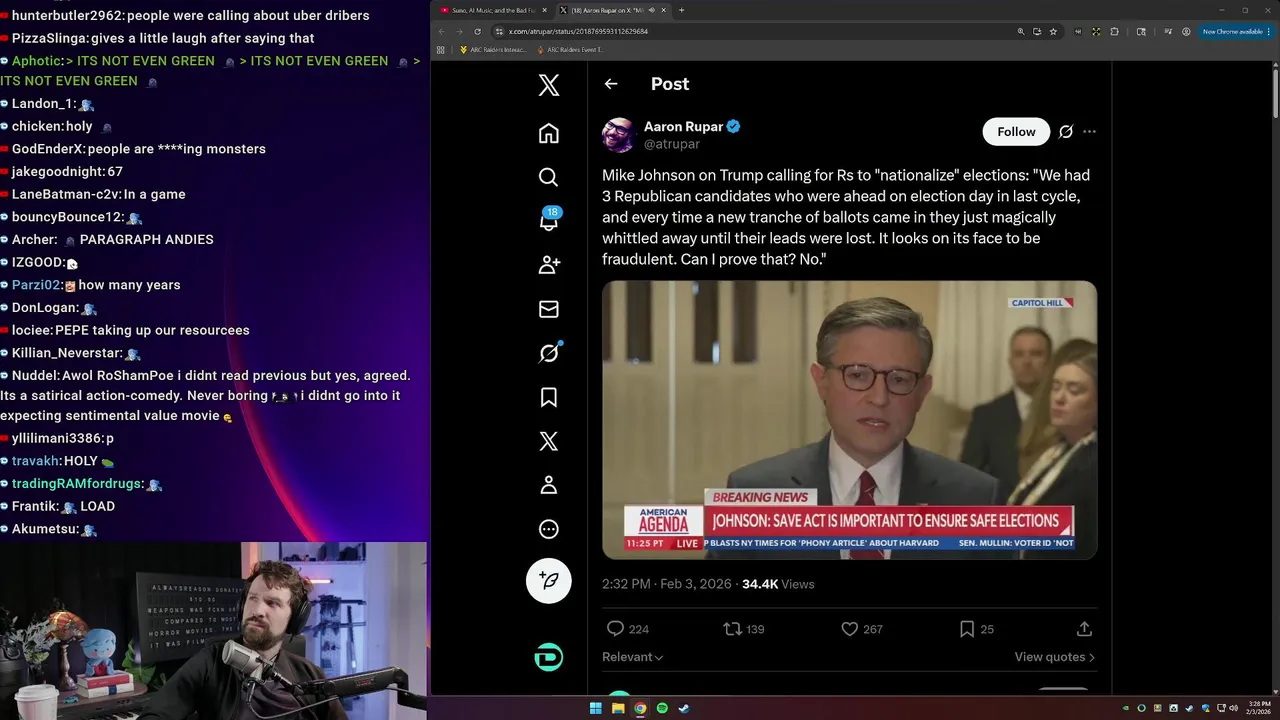Expand the Relevant replies sort dropdown
Image resolution: width=1280 pixels, height=720 pixels.
[x=632, y=657]
